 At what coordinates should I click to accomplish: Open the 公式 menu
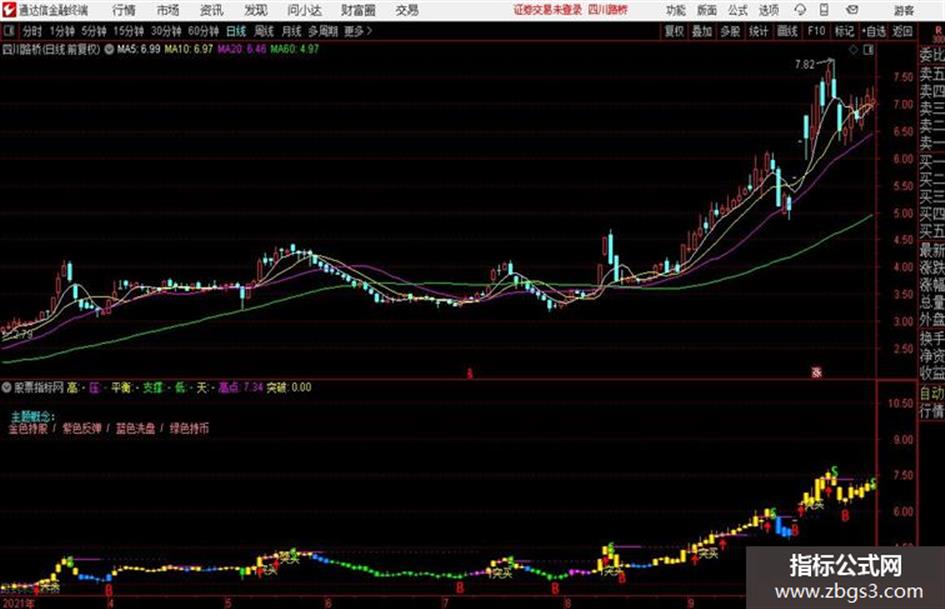(x=738, y=10)
